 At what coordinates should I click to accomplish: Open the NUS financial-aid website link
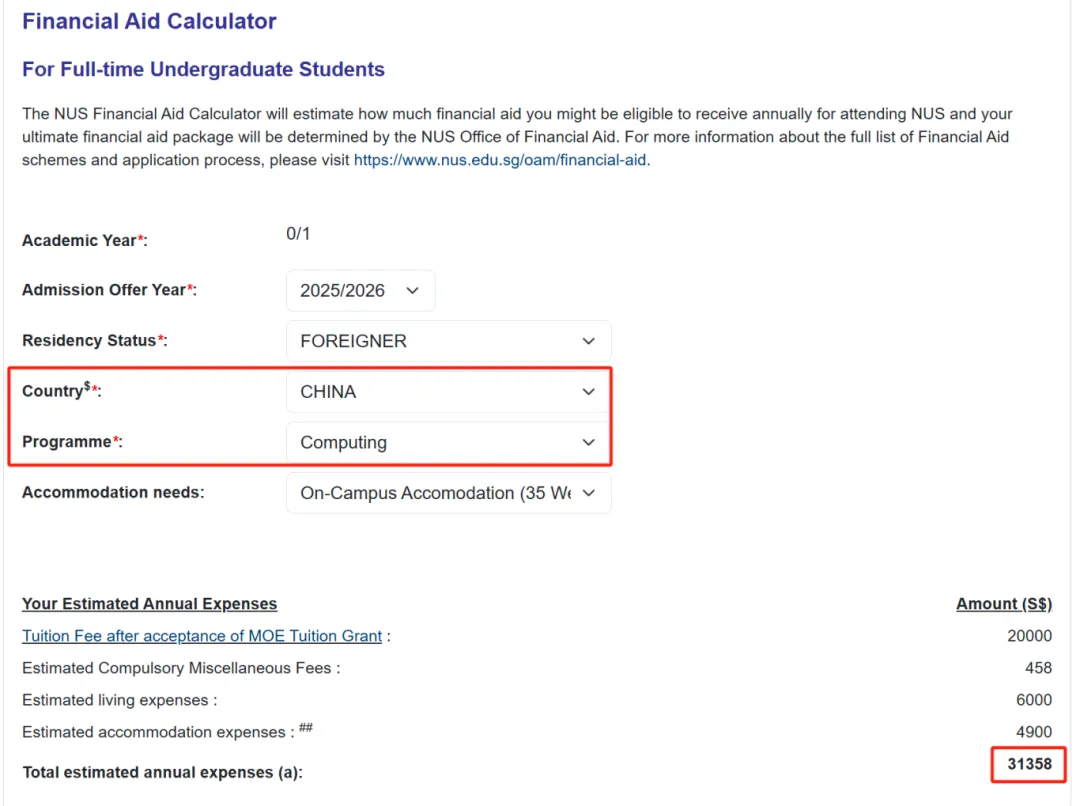point(500,160)
